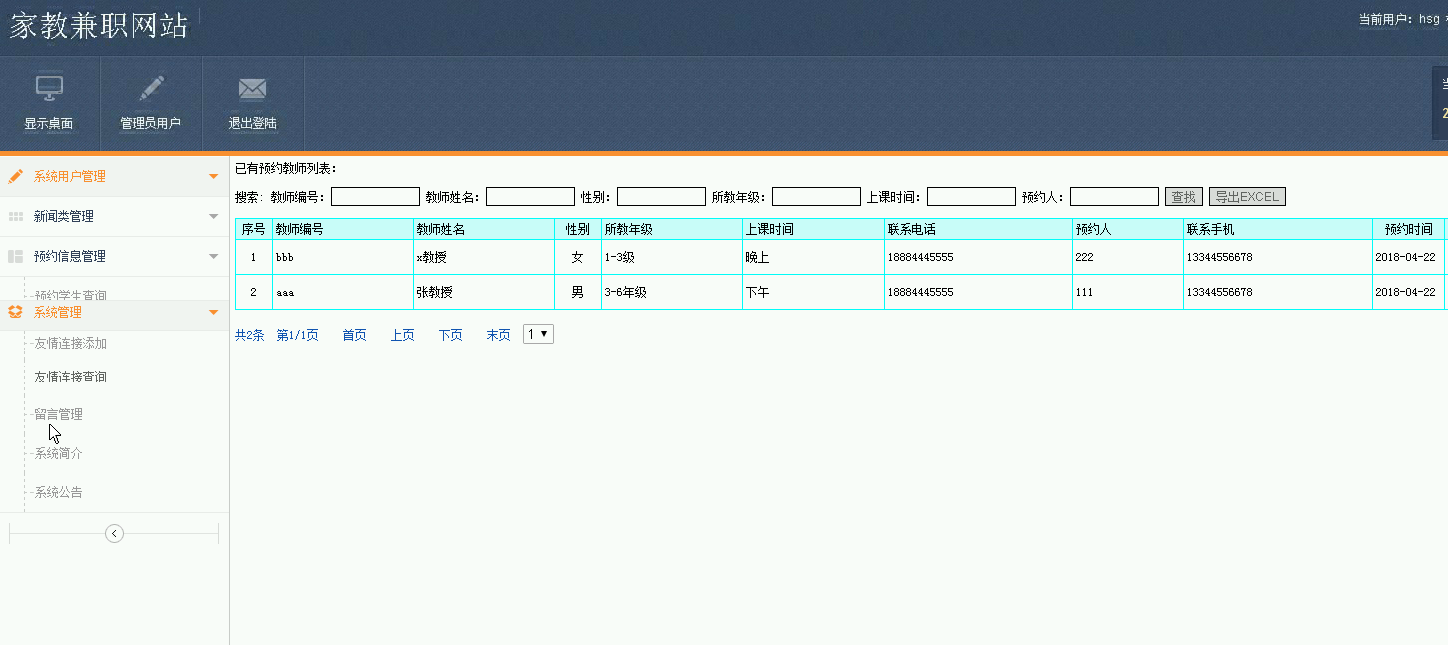Click the 查找 search button
The height and width of the screenshot is (645, 1448).
click(1184, 197)
